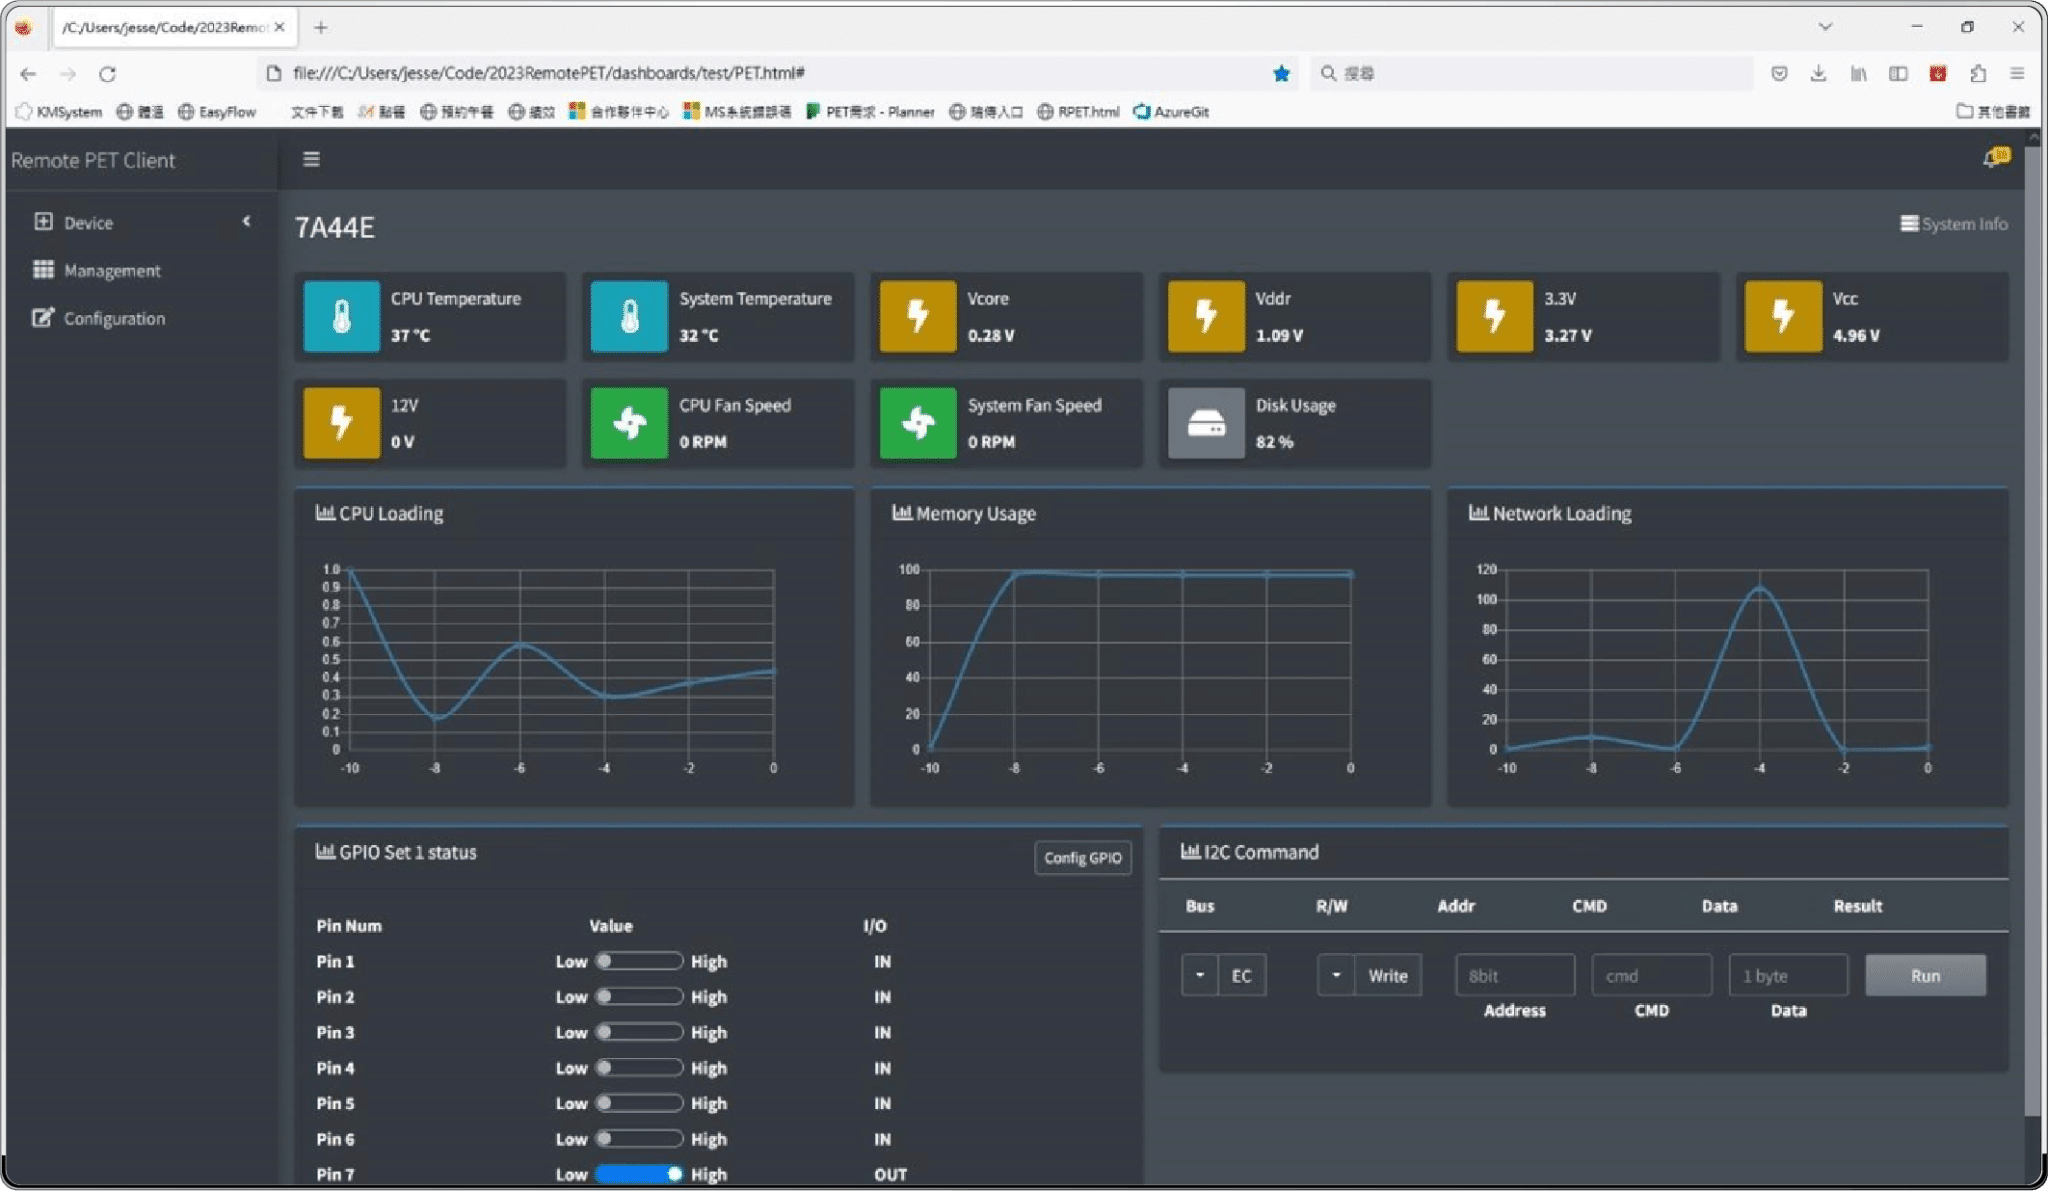Viewport: 2048px width, 1191px height.
Task: Switch Pin 1 value toggle to High
Action: tap(638, 960)
